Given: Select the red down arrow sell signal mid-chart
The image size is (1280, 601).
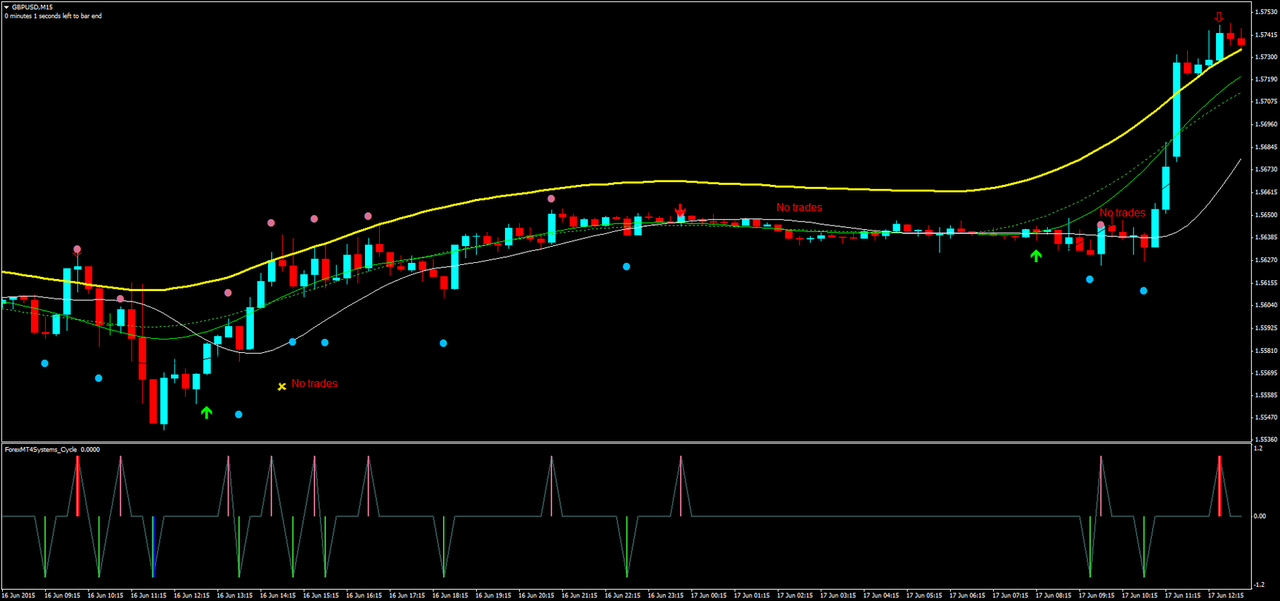Looking at the screenshot, I should click(680, 210).
